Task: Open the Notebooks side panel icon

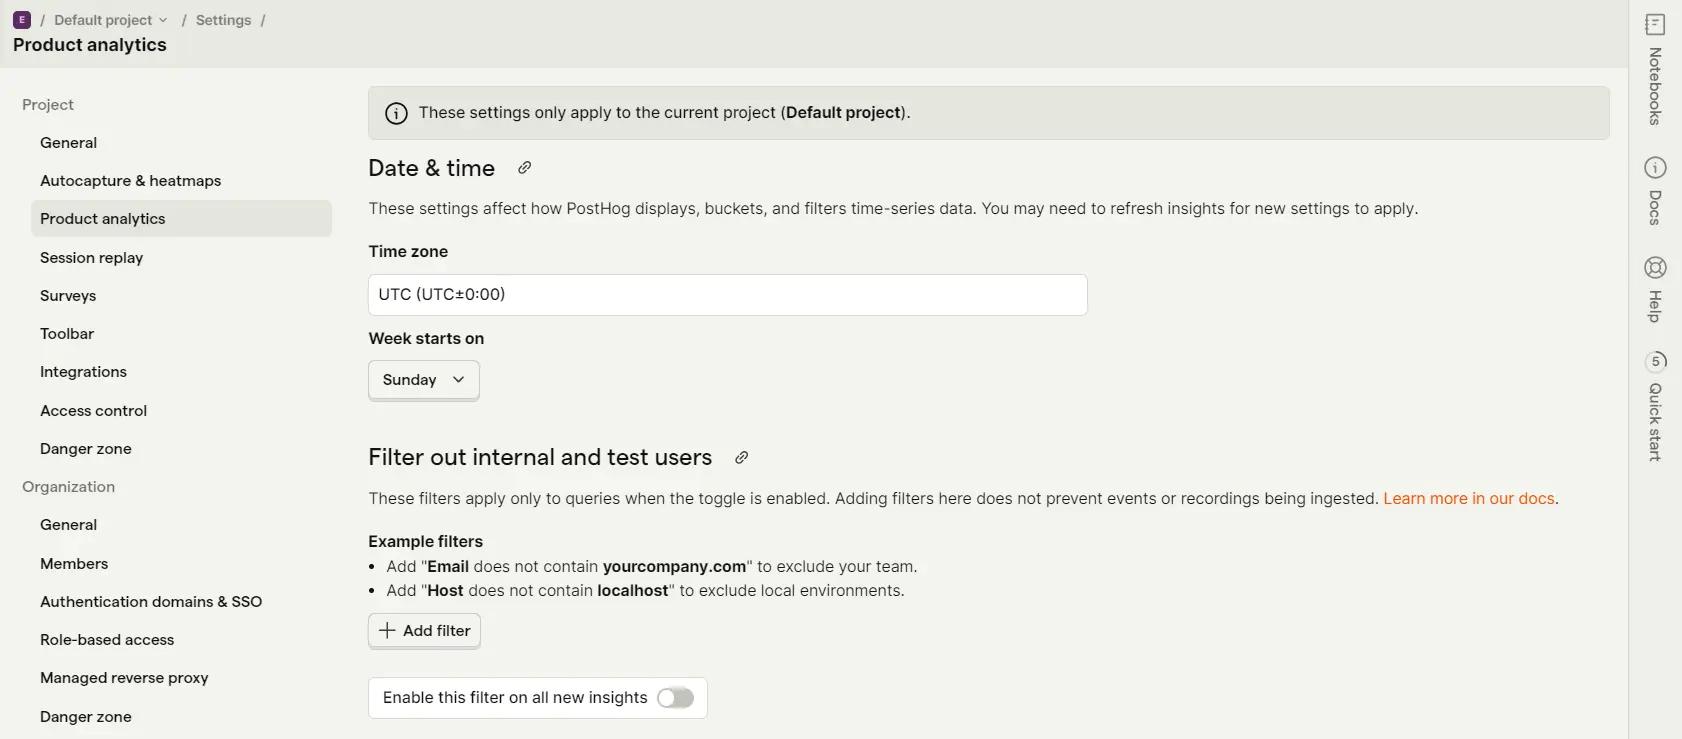Action: click(x=1655, y=24)
